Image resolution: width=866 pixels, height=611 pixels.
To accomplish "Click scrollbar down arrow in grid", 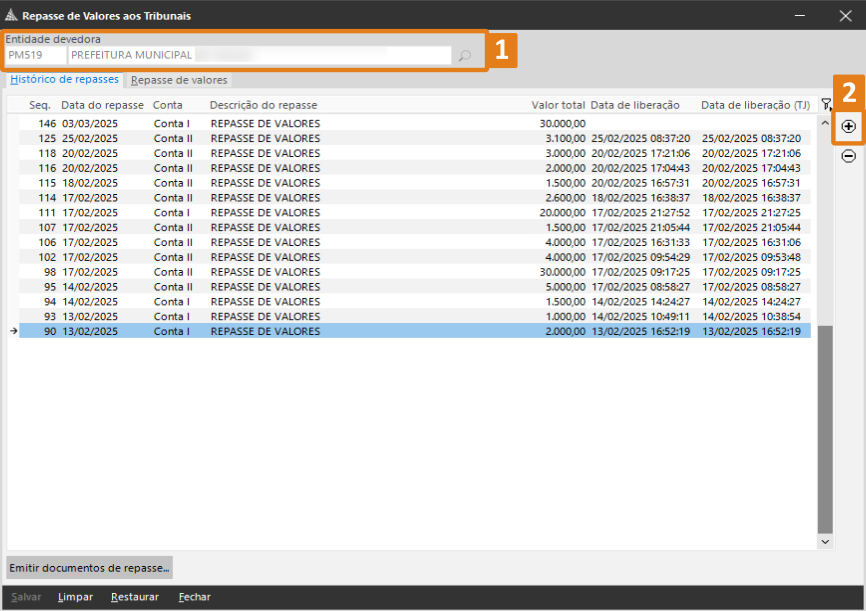I will (x=825, y=542).
